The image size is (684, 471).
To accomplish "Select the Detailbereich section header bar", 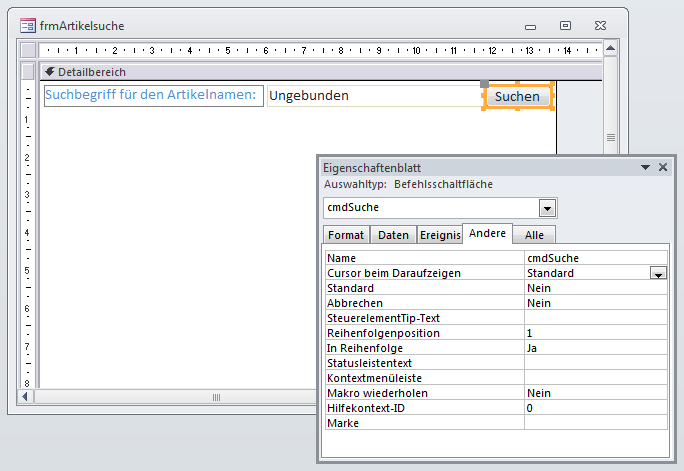I will [321, 72].
